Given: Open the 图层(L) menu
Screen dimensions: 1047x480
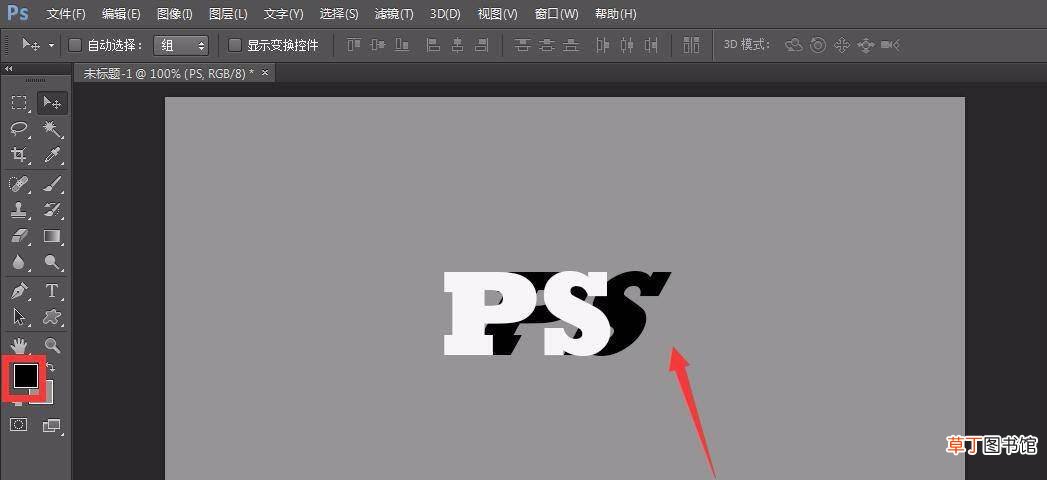Looking at the screenshot, I should [228, 13].
